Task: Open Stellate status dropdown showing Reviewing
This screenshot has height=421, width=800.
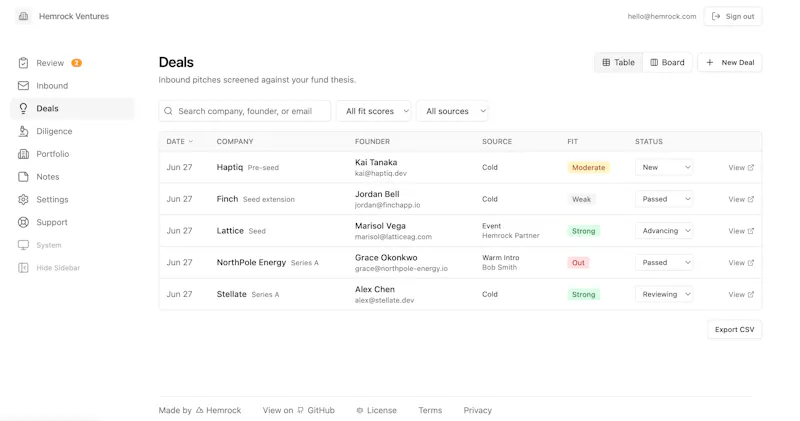Action: click(664, 294)
